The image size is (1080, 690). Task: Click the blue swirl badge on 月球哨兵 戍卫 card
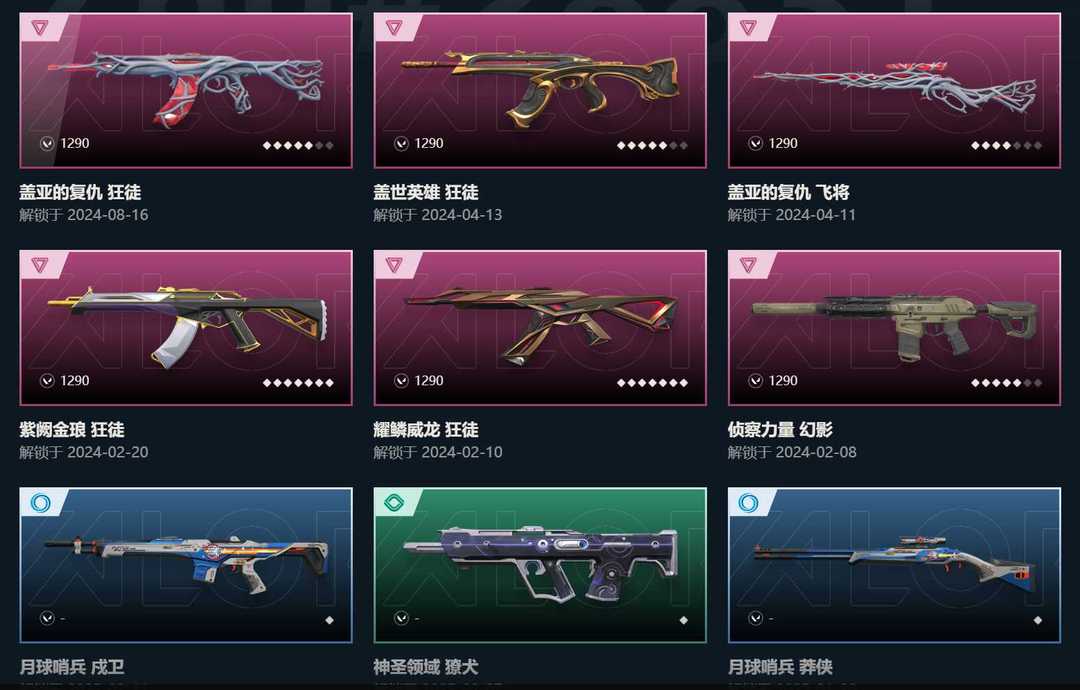click(41, 503)
